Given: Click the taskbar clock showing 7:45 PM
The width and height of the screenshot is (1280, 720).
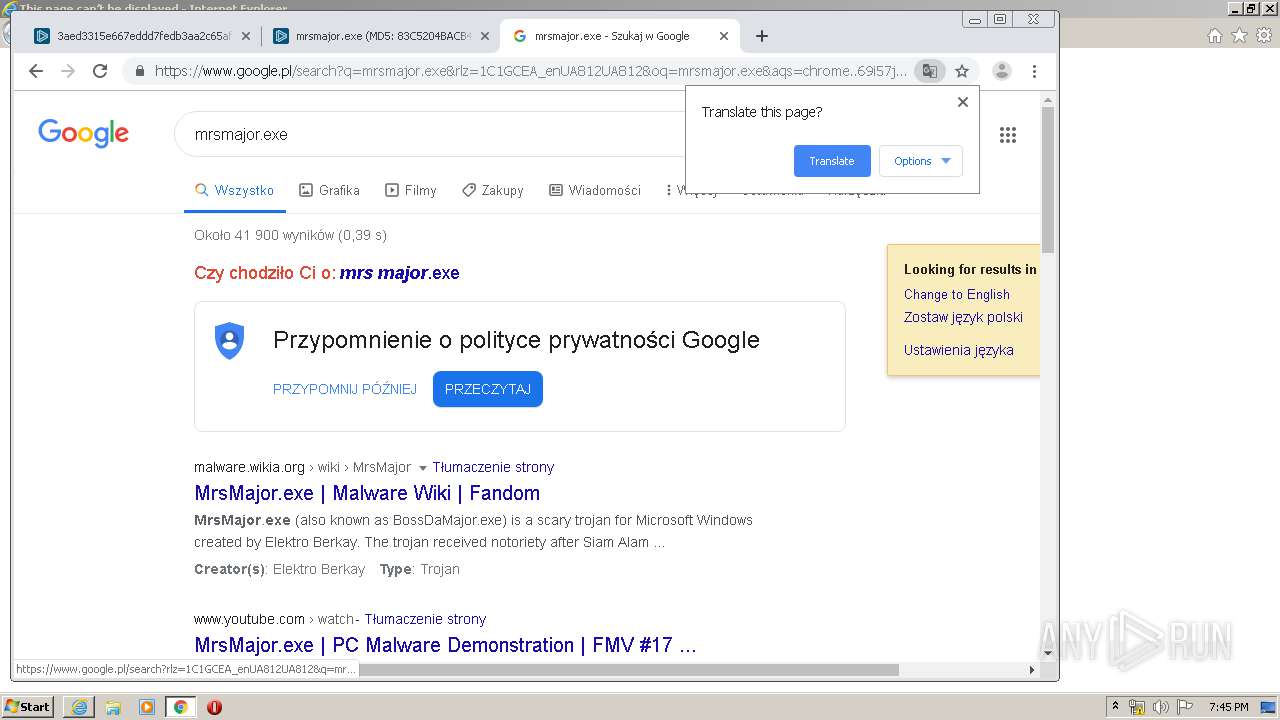Looking at the screenshot, I should 1228,707.
